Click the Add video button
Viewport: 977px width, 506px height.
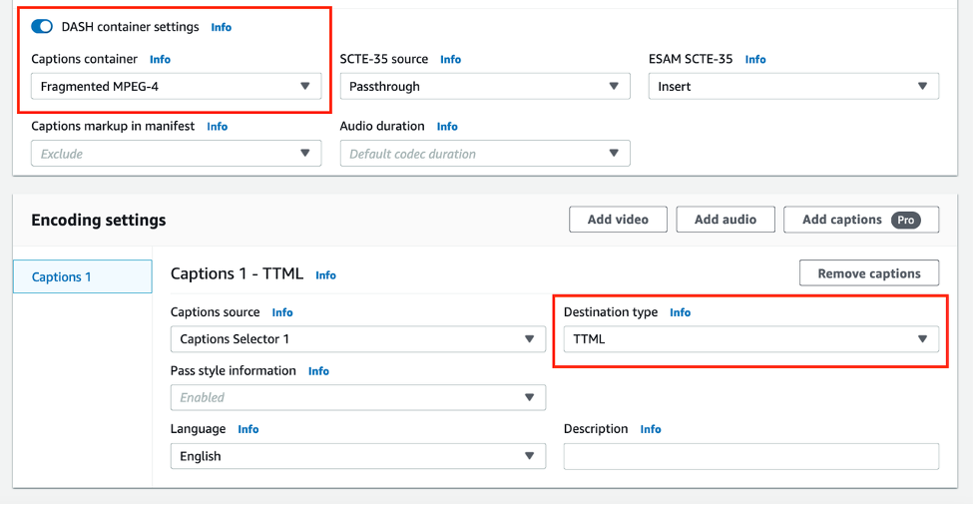pos(618,219)
